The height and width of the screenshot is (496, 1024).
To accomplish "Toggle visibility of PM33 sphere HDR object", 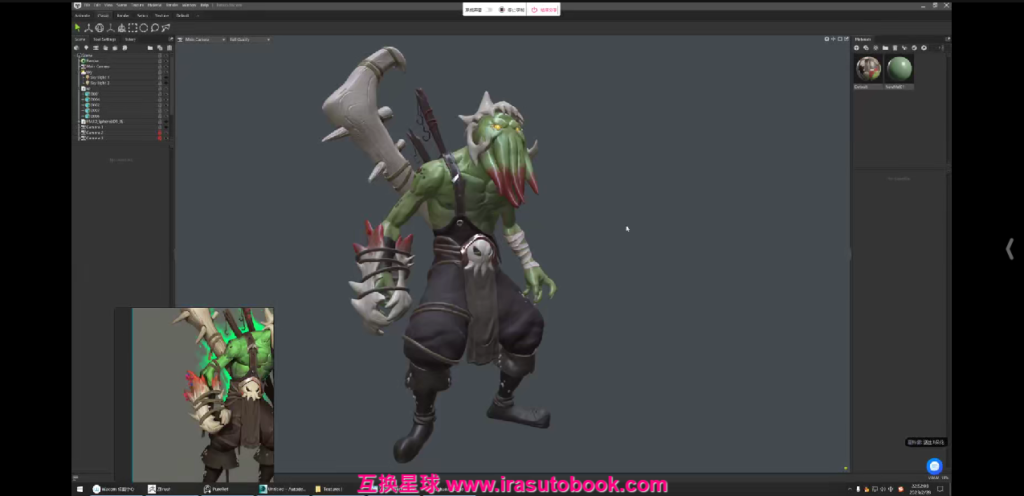I will [166, 121].
